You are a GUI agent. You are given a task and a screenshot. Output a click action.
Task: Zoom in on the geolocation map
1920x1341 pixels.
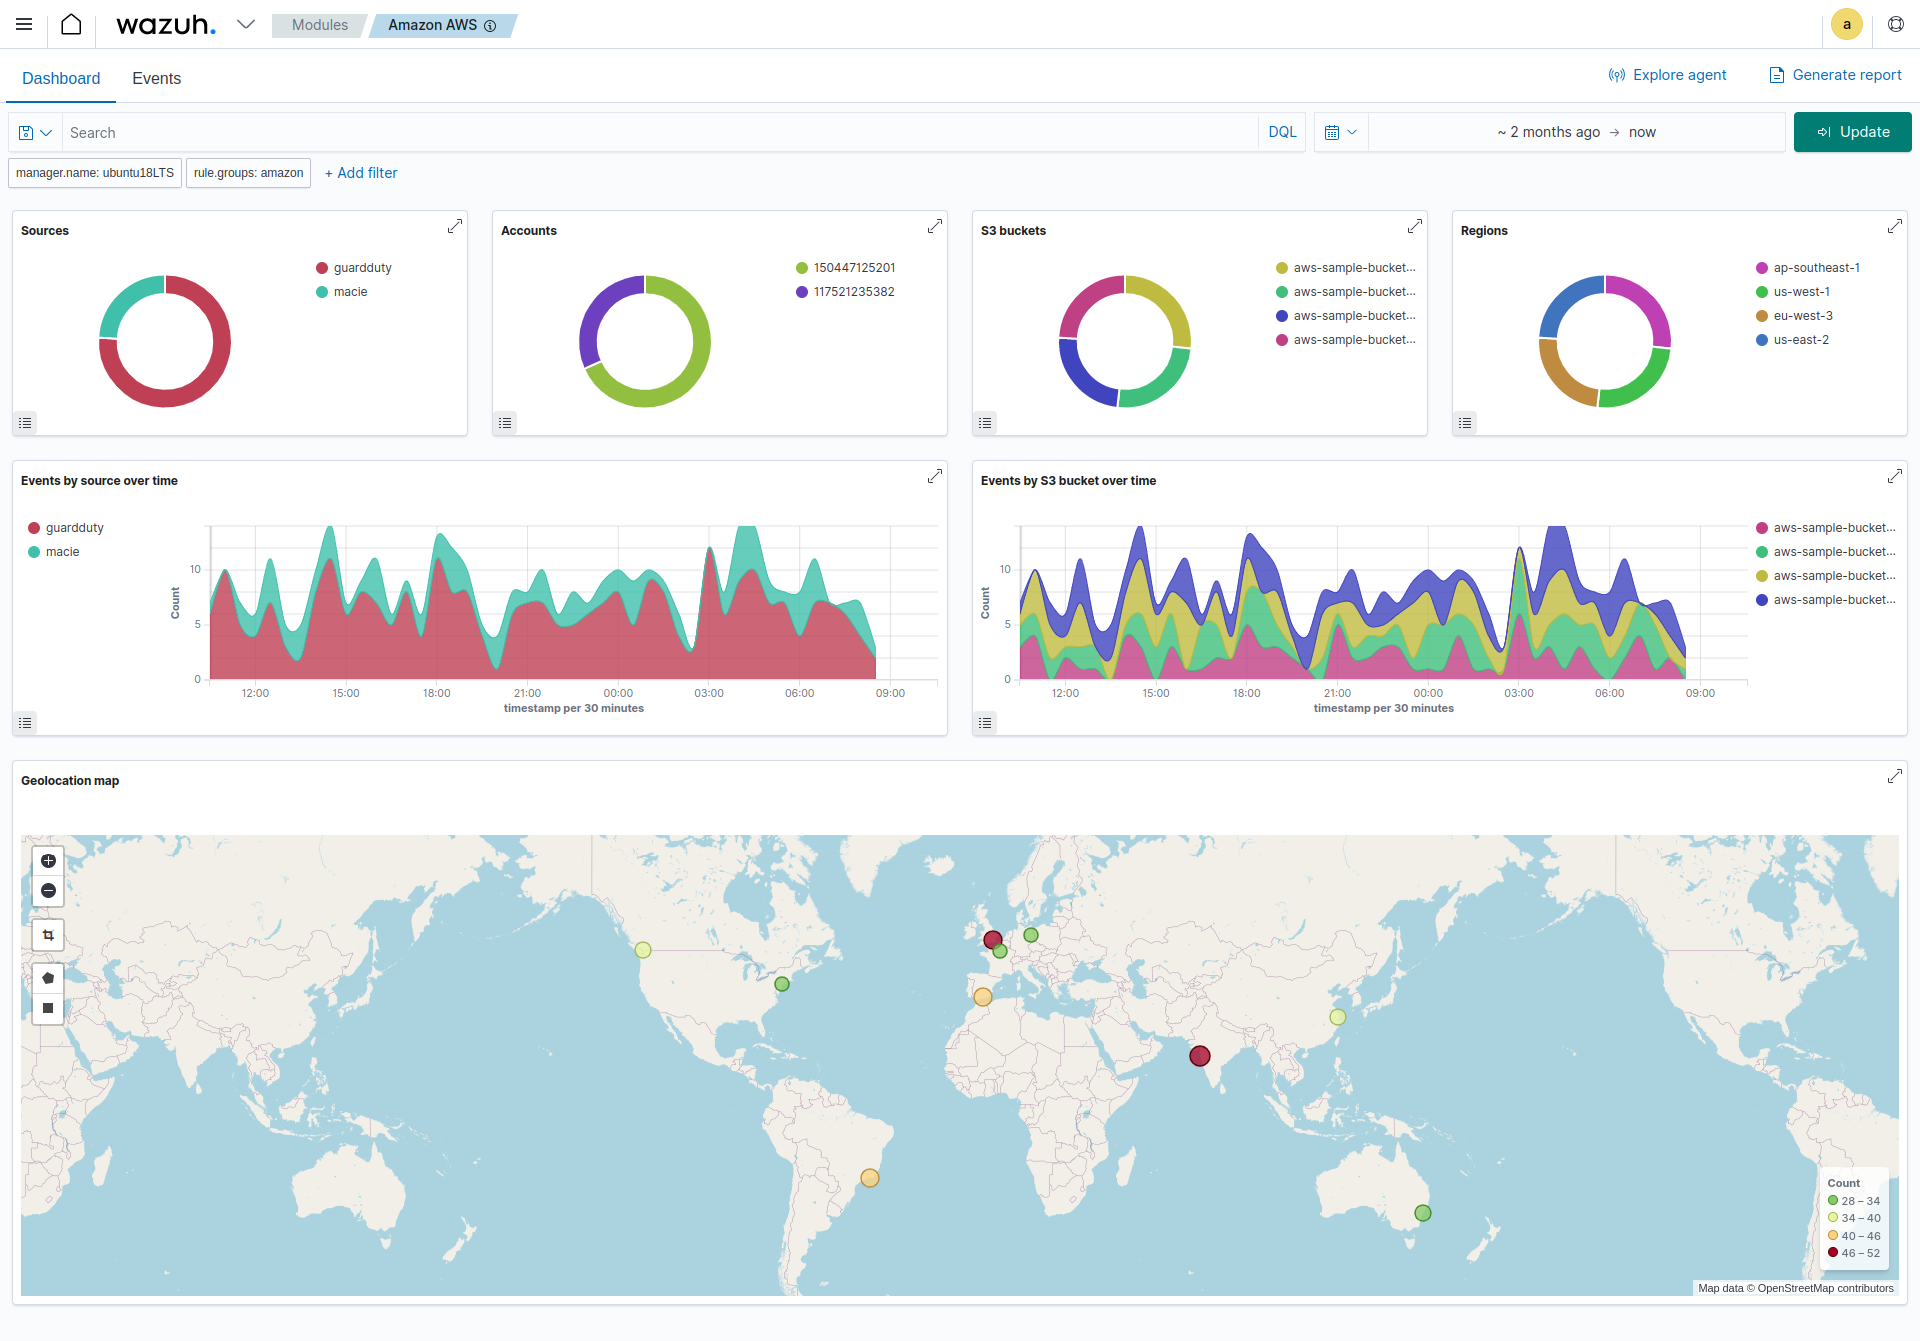coord(48,861)
